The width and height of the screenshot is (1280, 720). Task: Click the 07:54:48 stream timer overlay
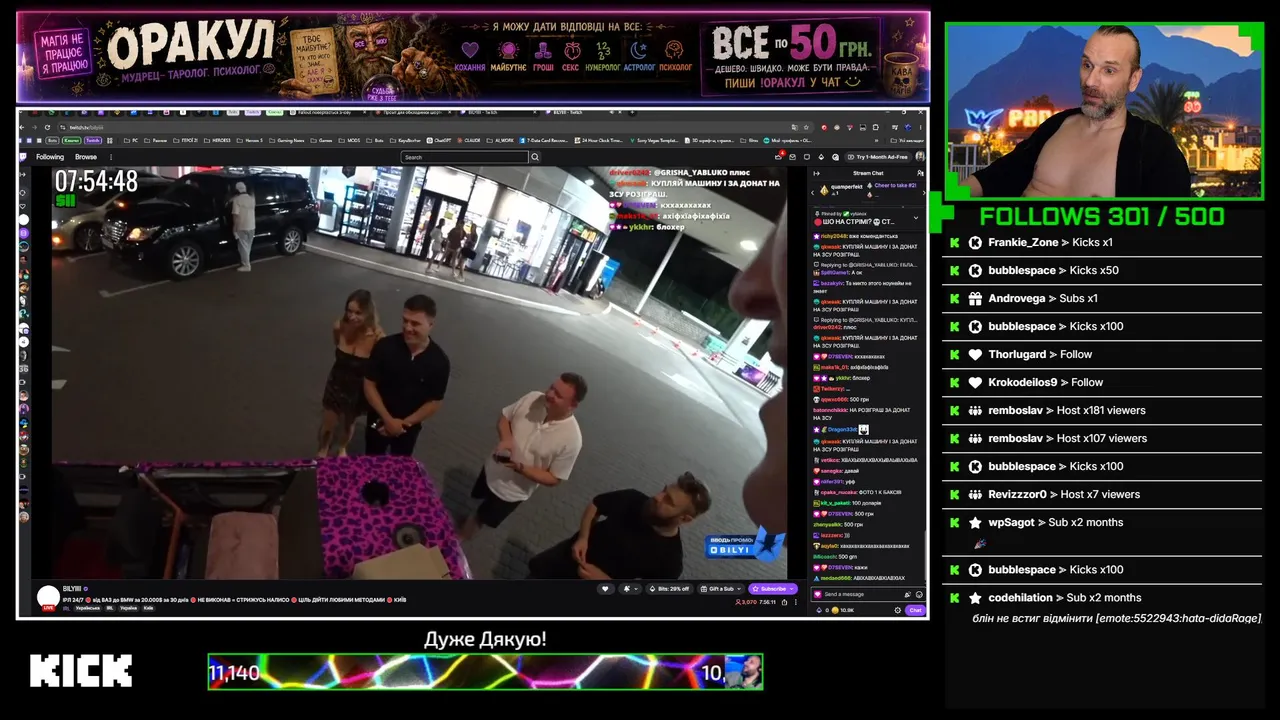click(x=96, y=182)
